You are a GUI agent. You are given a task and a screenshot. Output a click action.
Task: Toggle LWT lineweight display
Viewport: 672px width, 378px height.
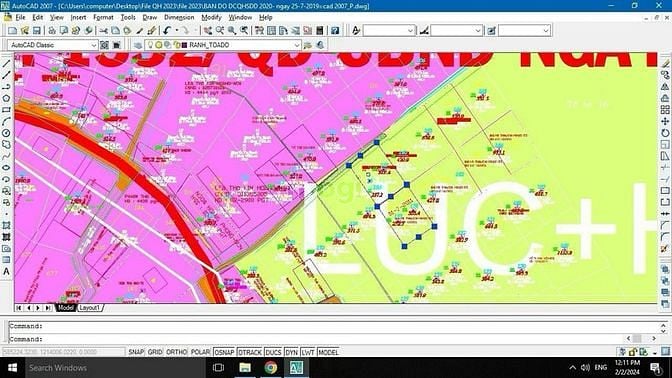(308, 352)
